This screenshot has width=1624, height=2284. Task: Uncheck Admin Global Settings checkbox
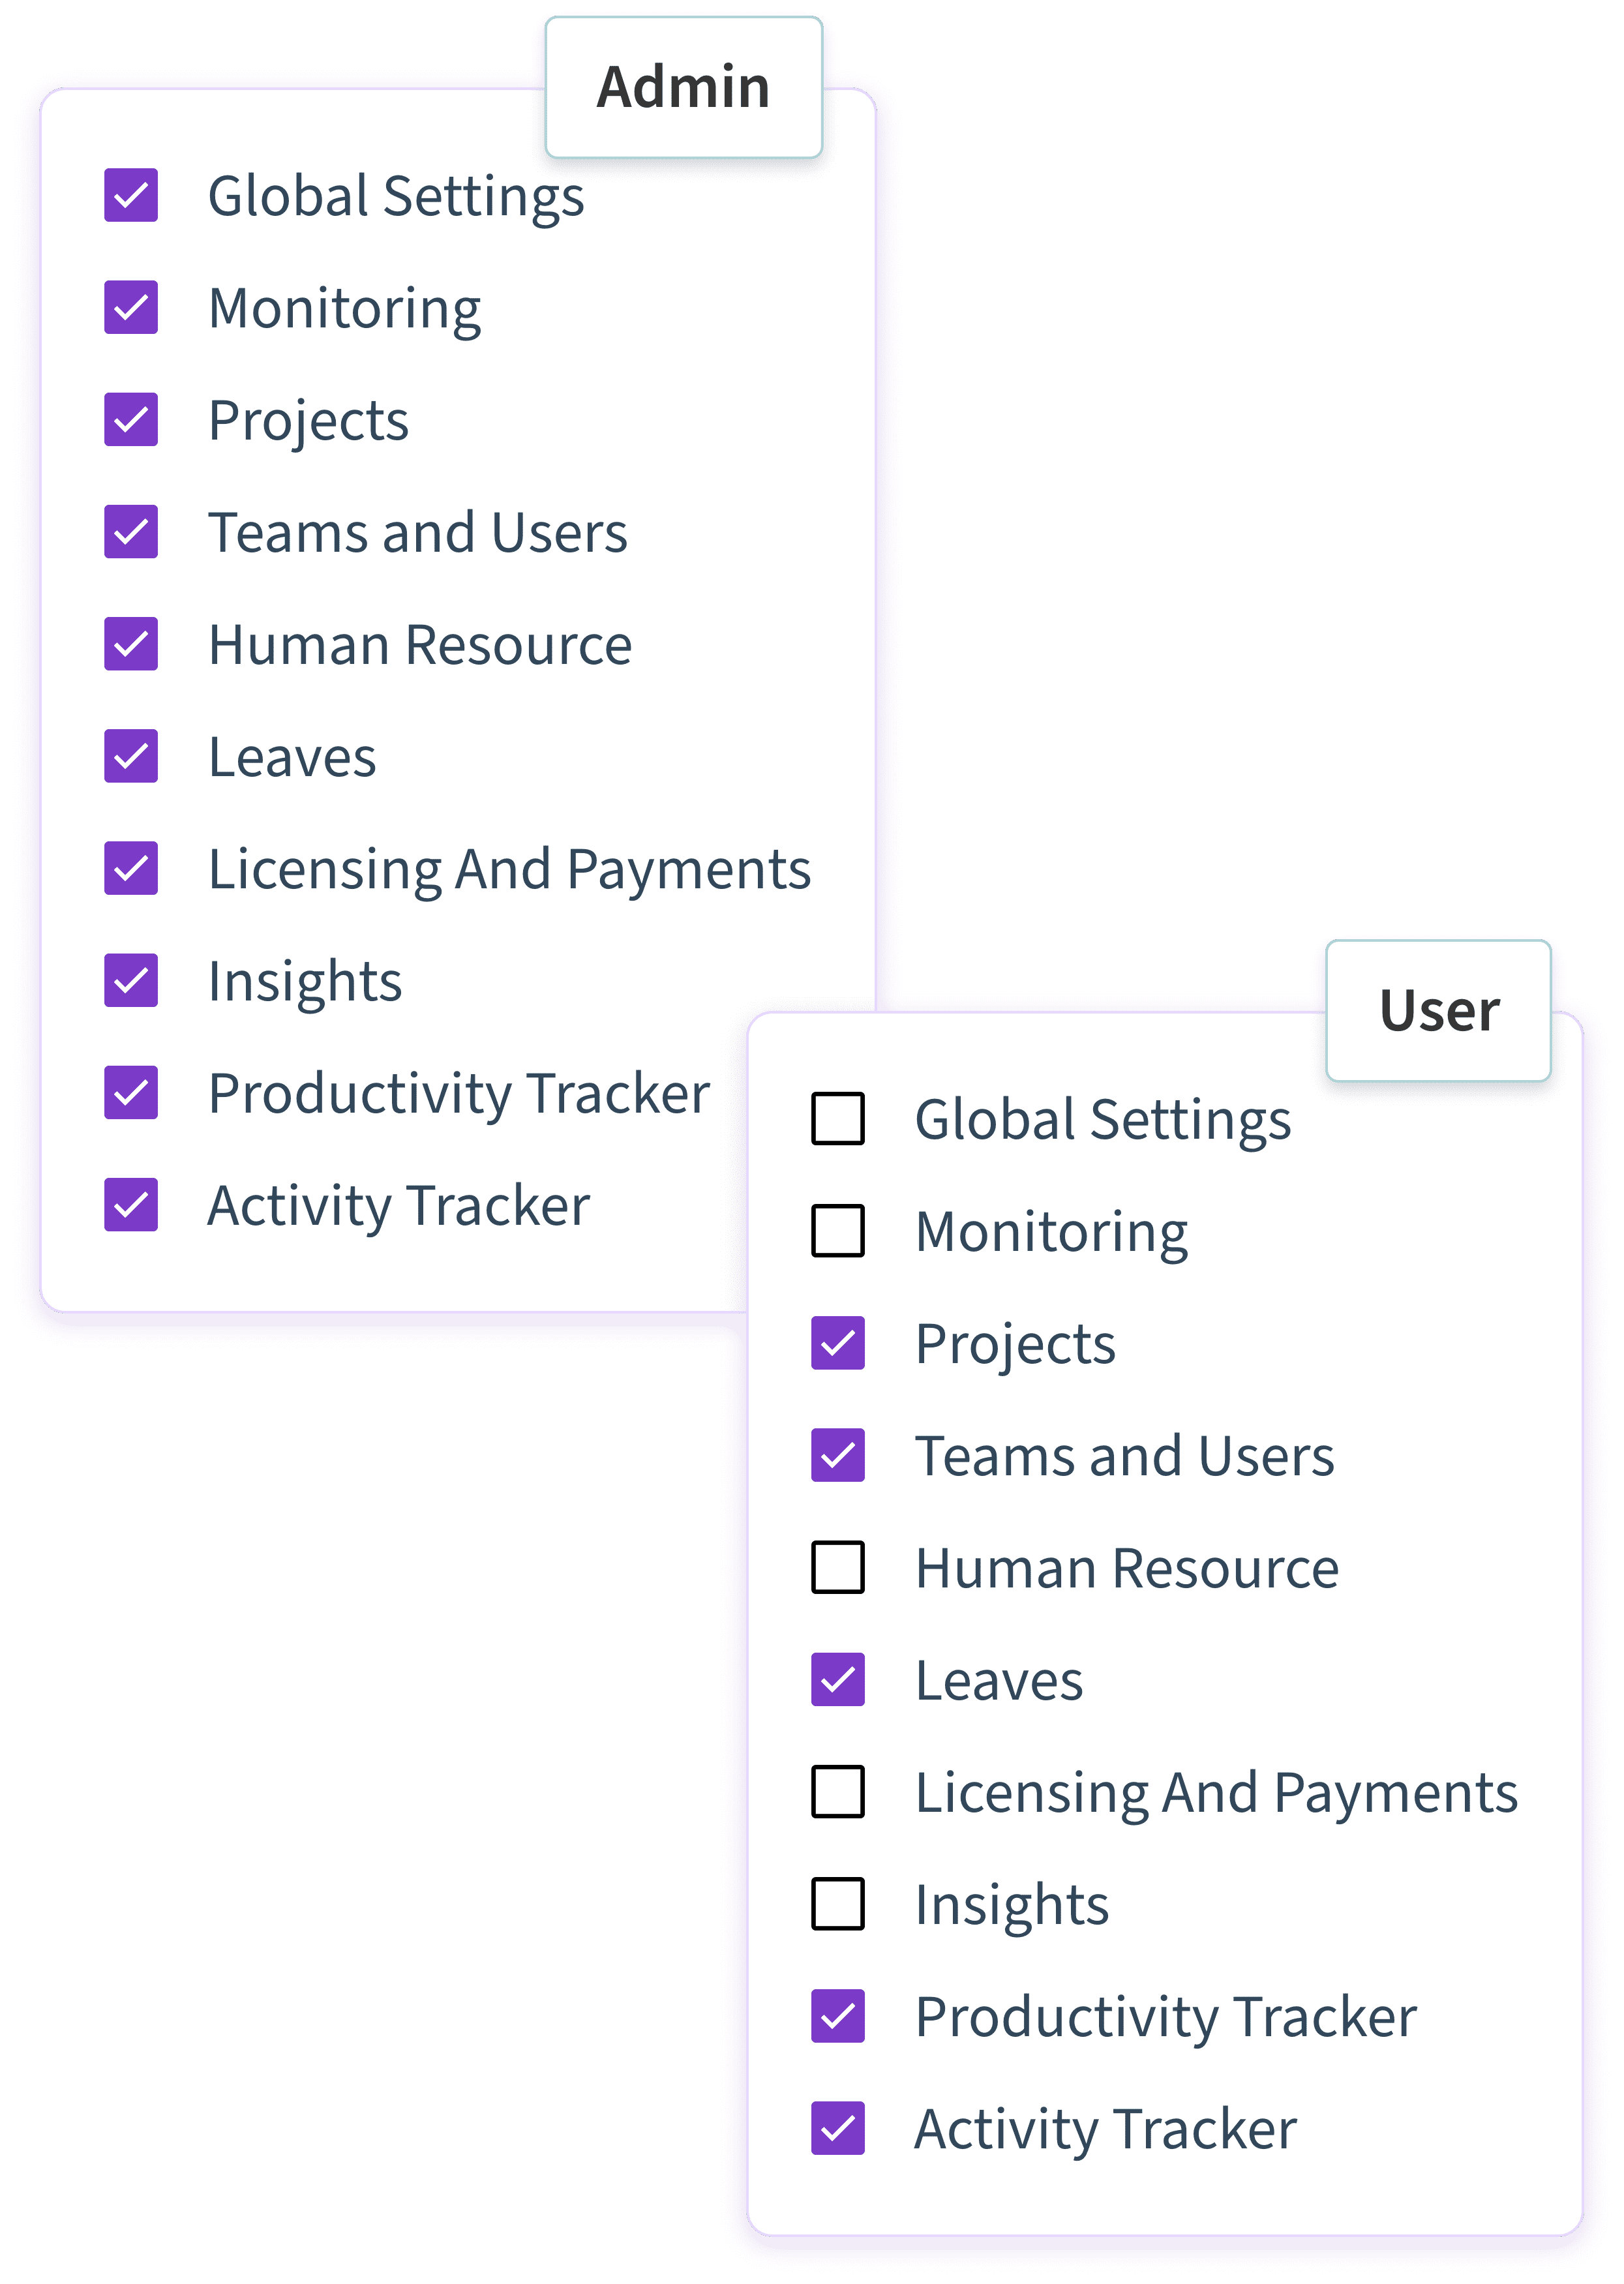coord(131,195)
